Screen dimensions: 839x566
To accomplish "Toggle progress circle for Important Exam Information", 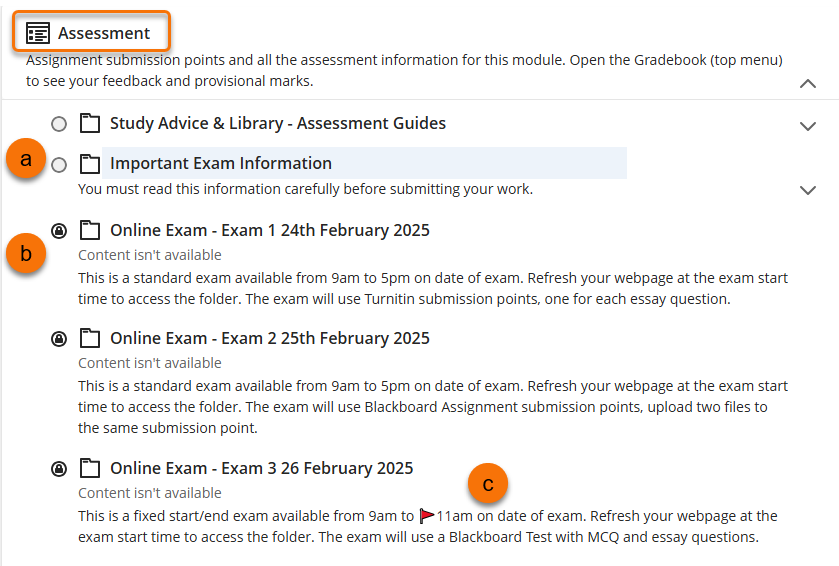I will pyautogui.click(x=59, y=164).
